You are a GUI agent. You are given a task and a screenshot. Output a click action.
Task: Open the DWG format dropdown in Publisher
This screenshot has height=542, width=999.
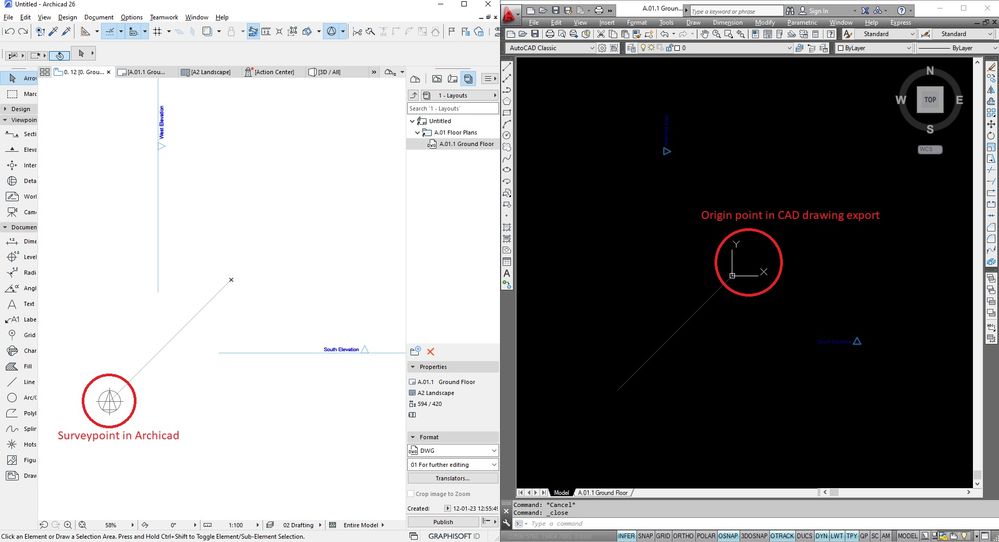(x=453, y=450)
